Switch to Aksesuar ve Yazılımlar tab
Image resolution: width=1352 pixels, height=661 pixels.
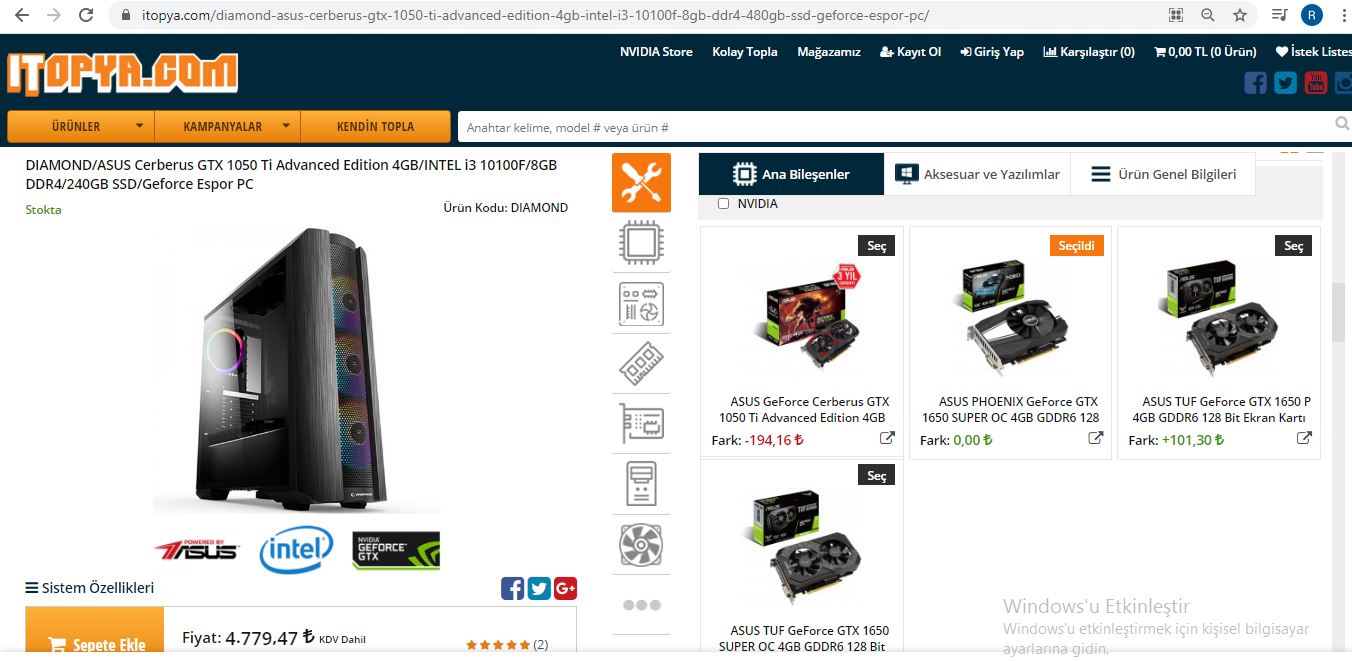pyautogui.click(x=977, y=174)
